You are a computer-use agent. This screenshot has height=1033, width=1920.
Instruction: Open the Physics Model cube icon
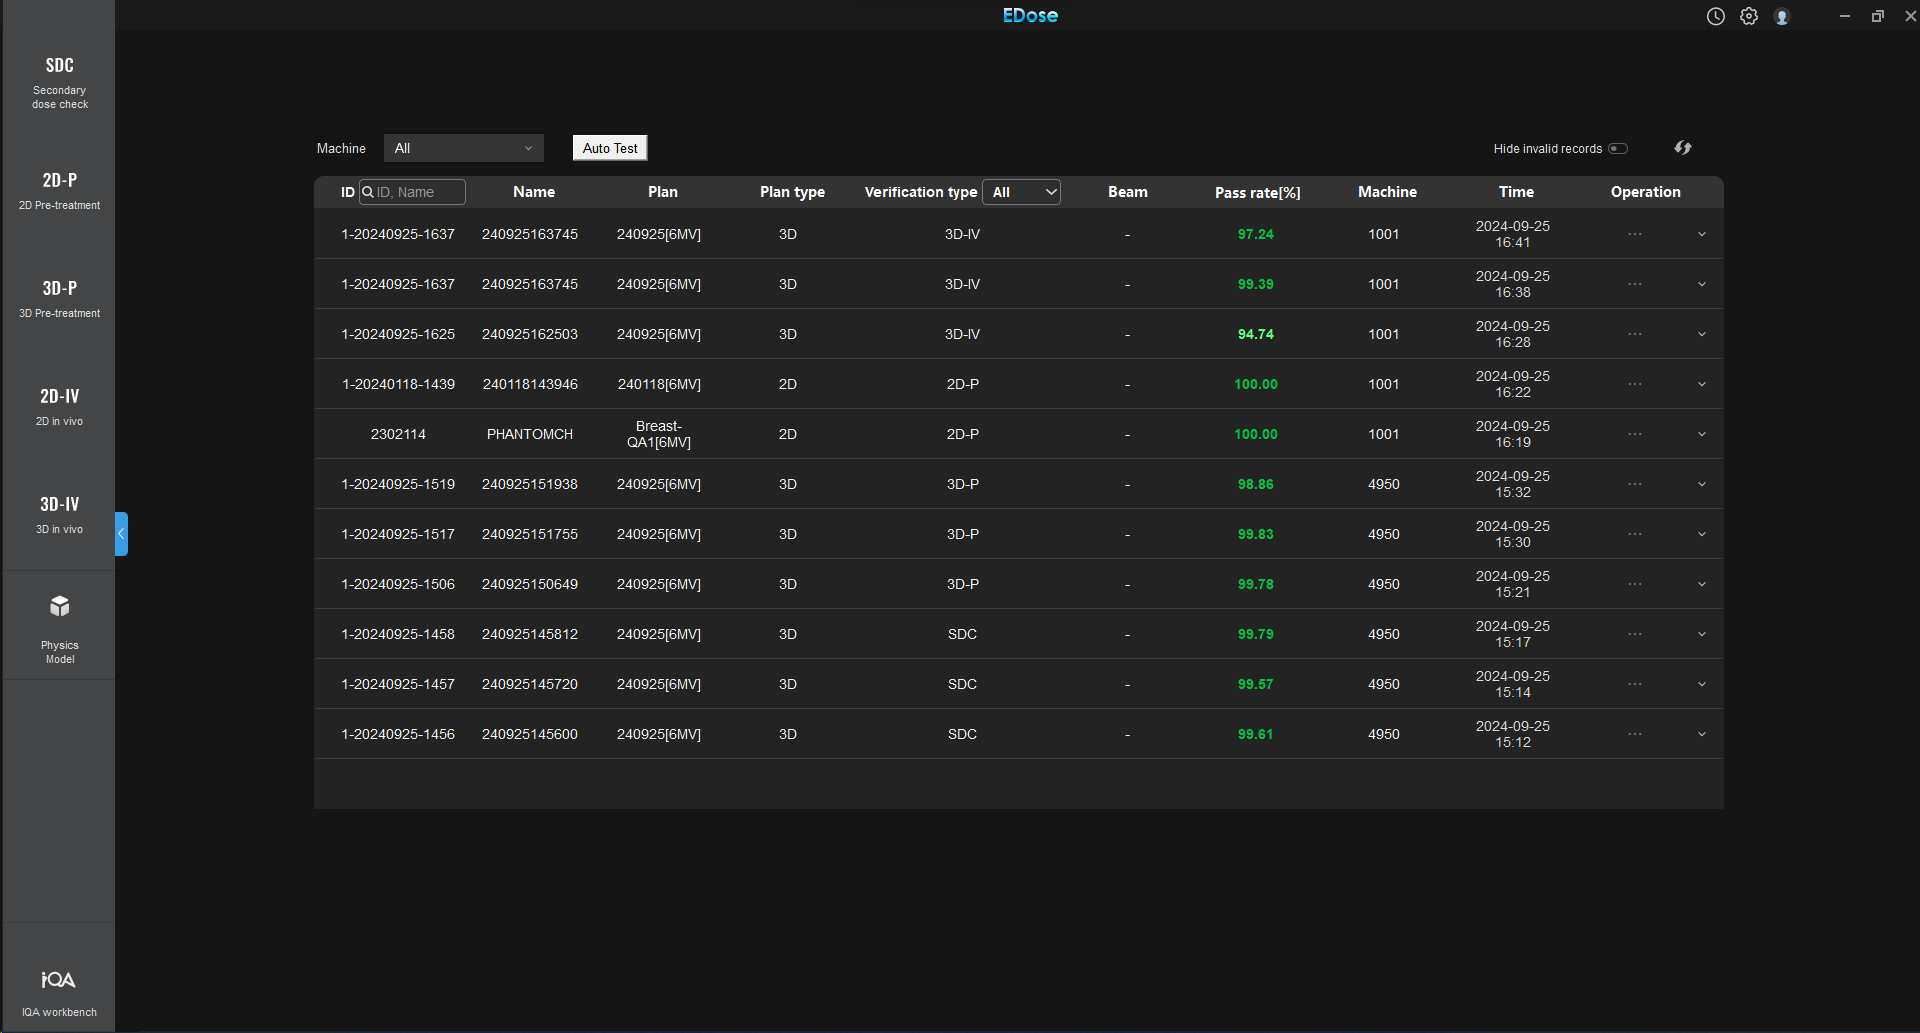(x=60, y=607)
